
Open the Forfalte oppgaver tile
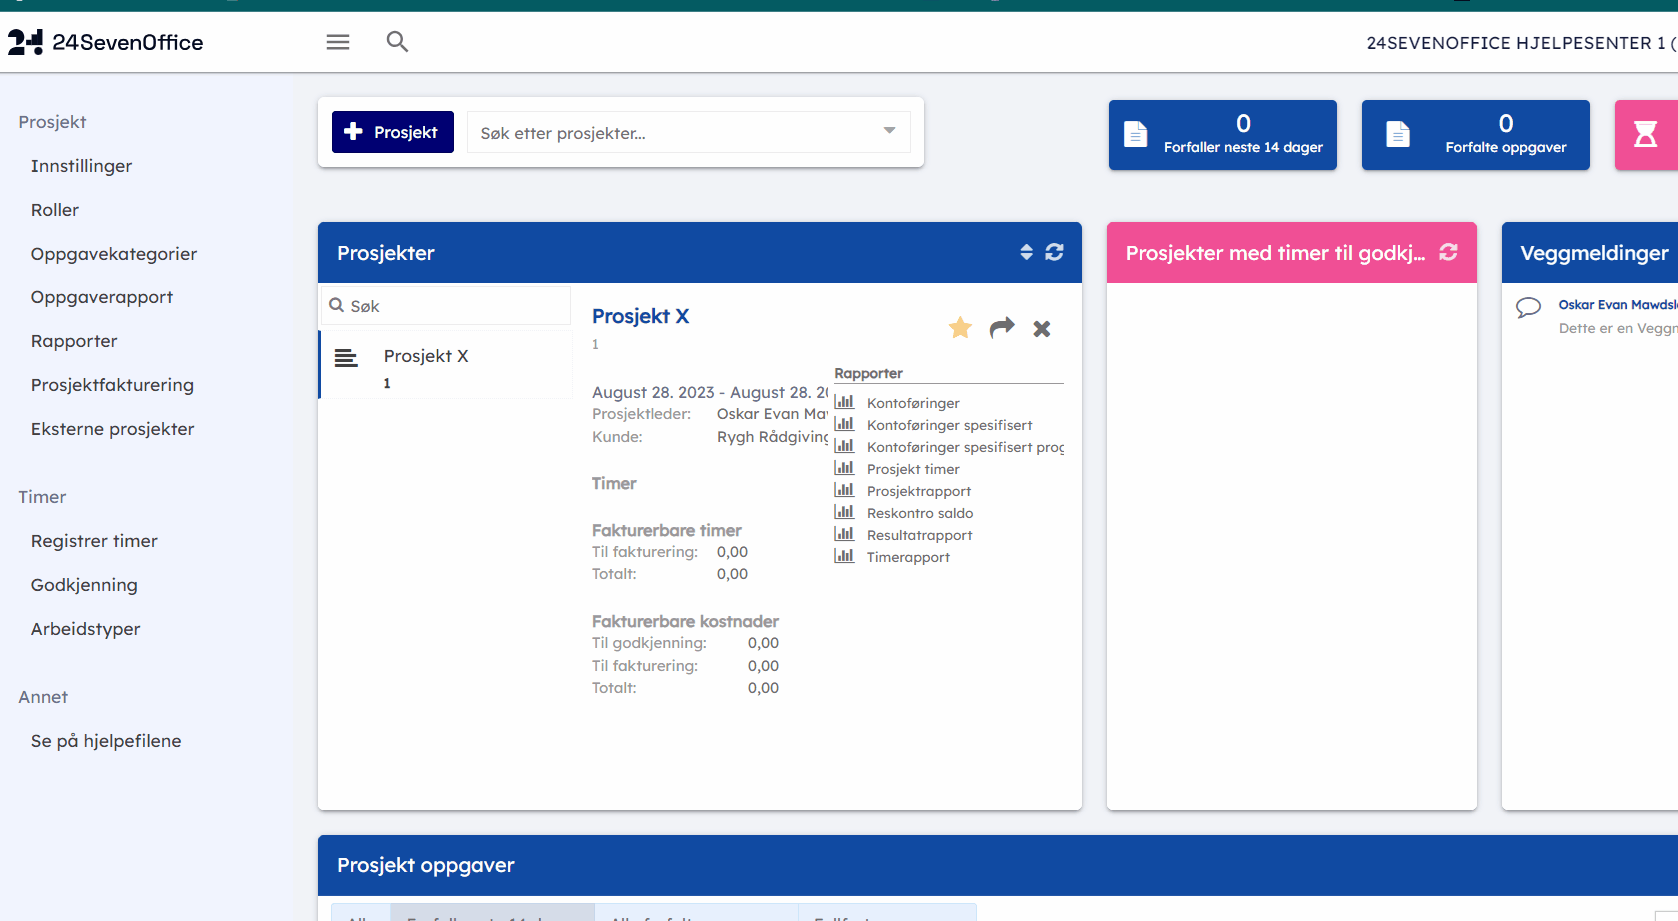pyautogui.click(x=1475, y=135)
